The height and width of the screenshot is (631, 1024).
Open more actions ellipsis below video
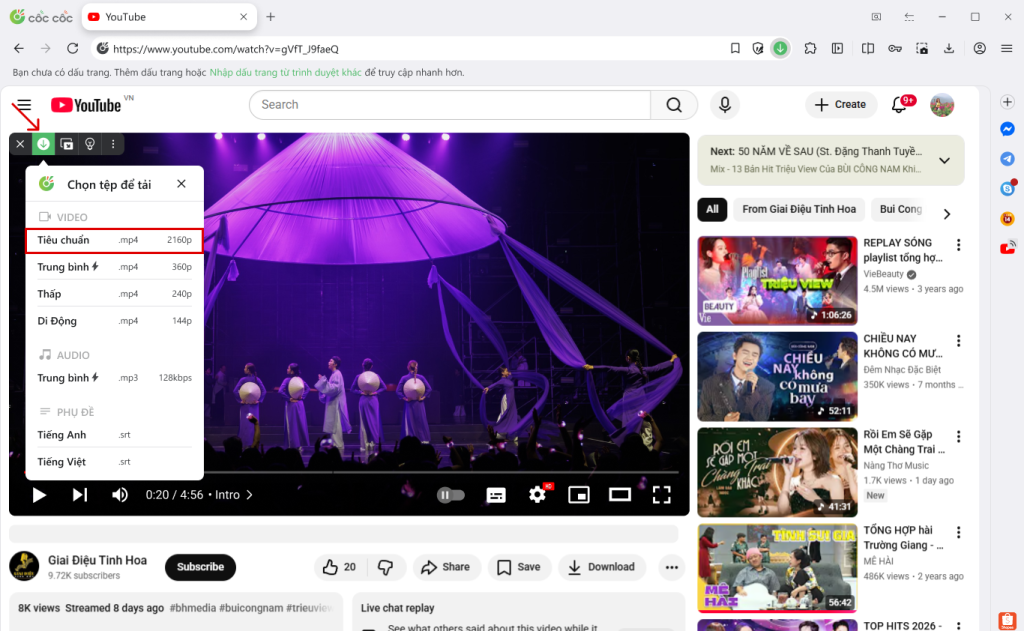tap(672, 567)
